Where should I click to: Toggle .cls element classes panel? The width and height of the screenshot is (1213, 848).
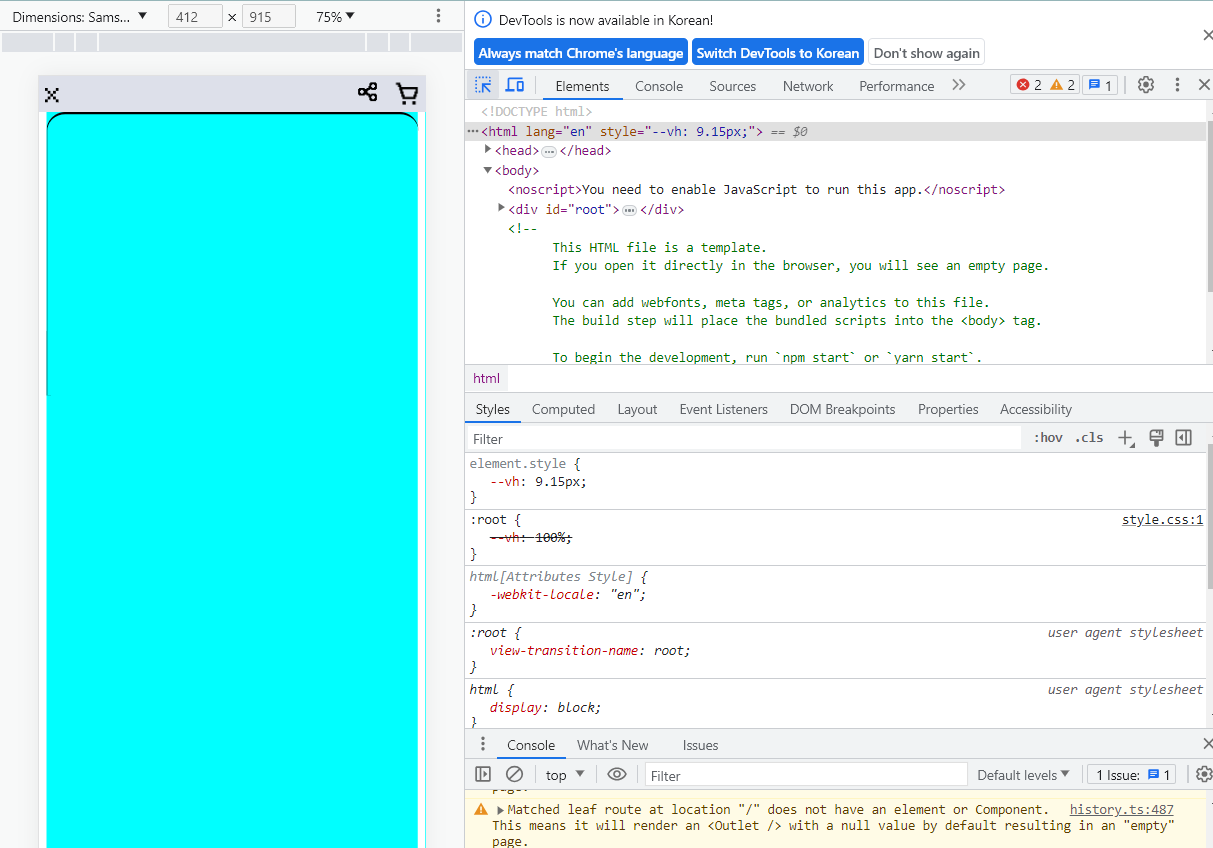click(x=1089, y=438)
